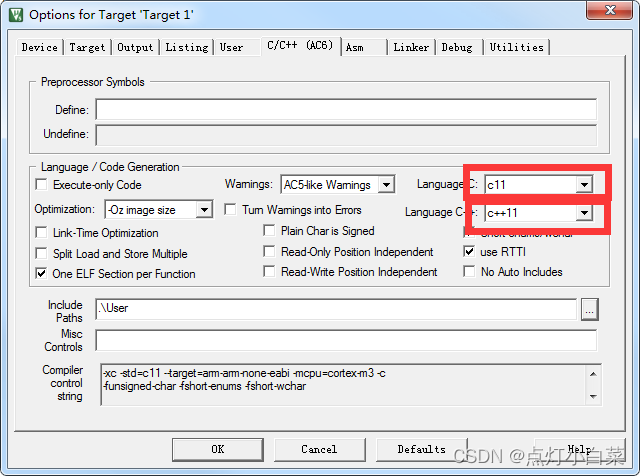Click the Define input field
The width and height of the screenshot is (640, 476).
[x=346, y=109]
